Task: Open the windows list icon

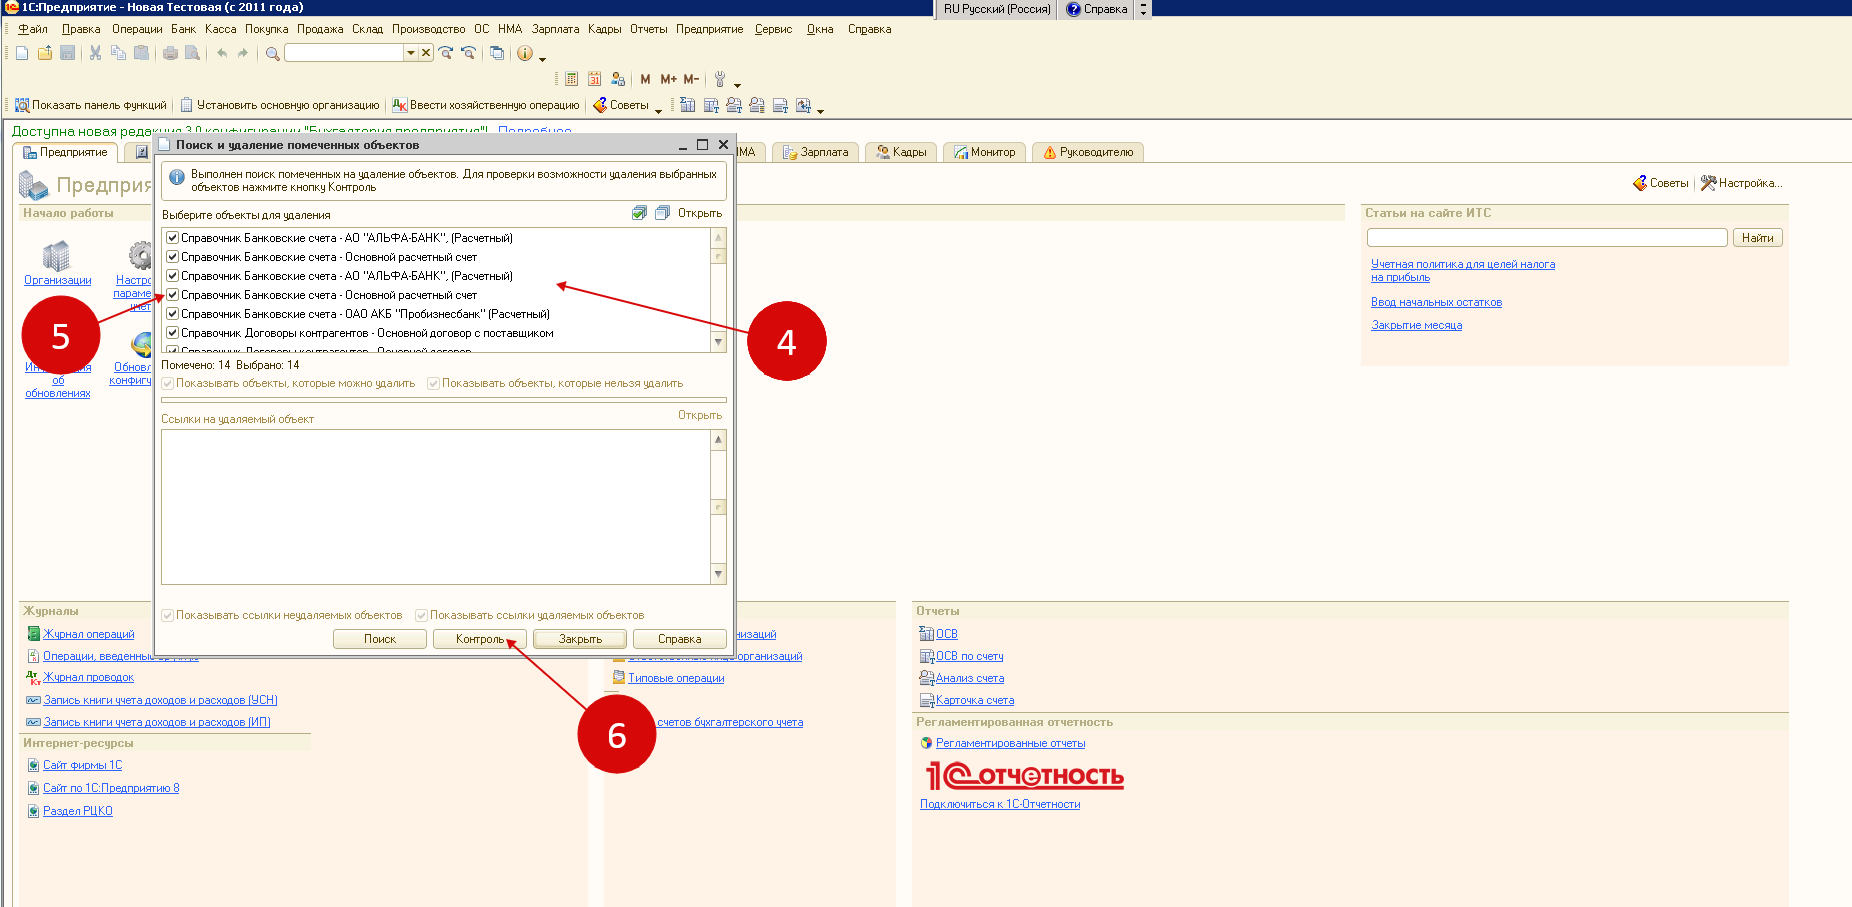Action: (497, 53)
